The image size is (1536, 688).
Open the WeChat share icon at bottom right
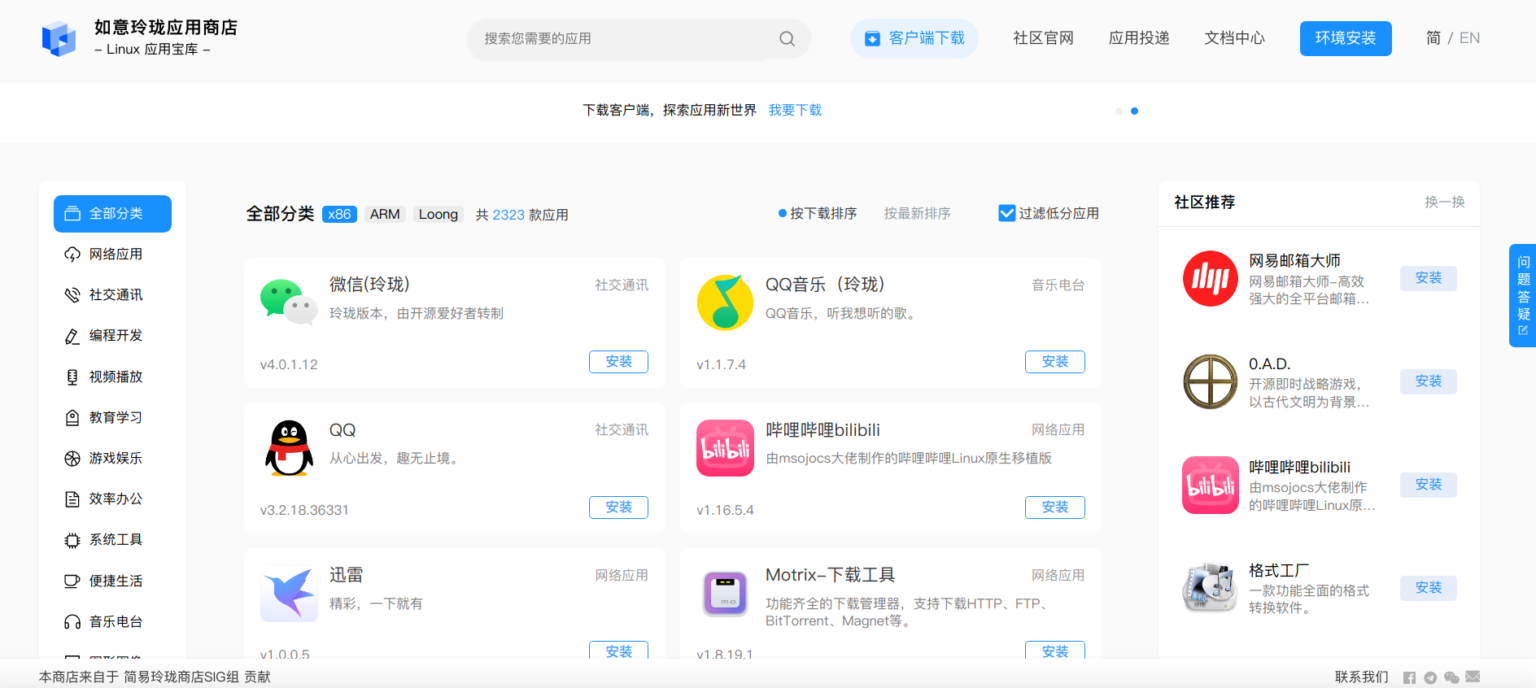click(1451, 677)
